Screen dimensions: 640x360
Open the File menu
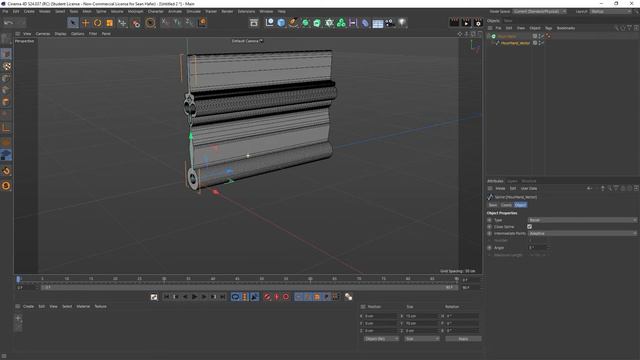point(5,11)
